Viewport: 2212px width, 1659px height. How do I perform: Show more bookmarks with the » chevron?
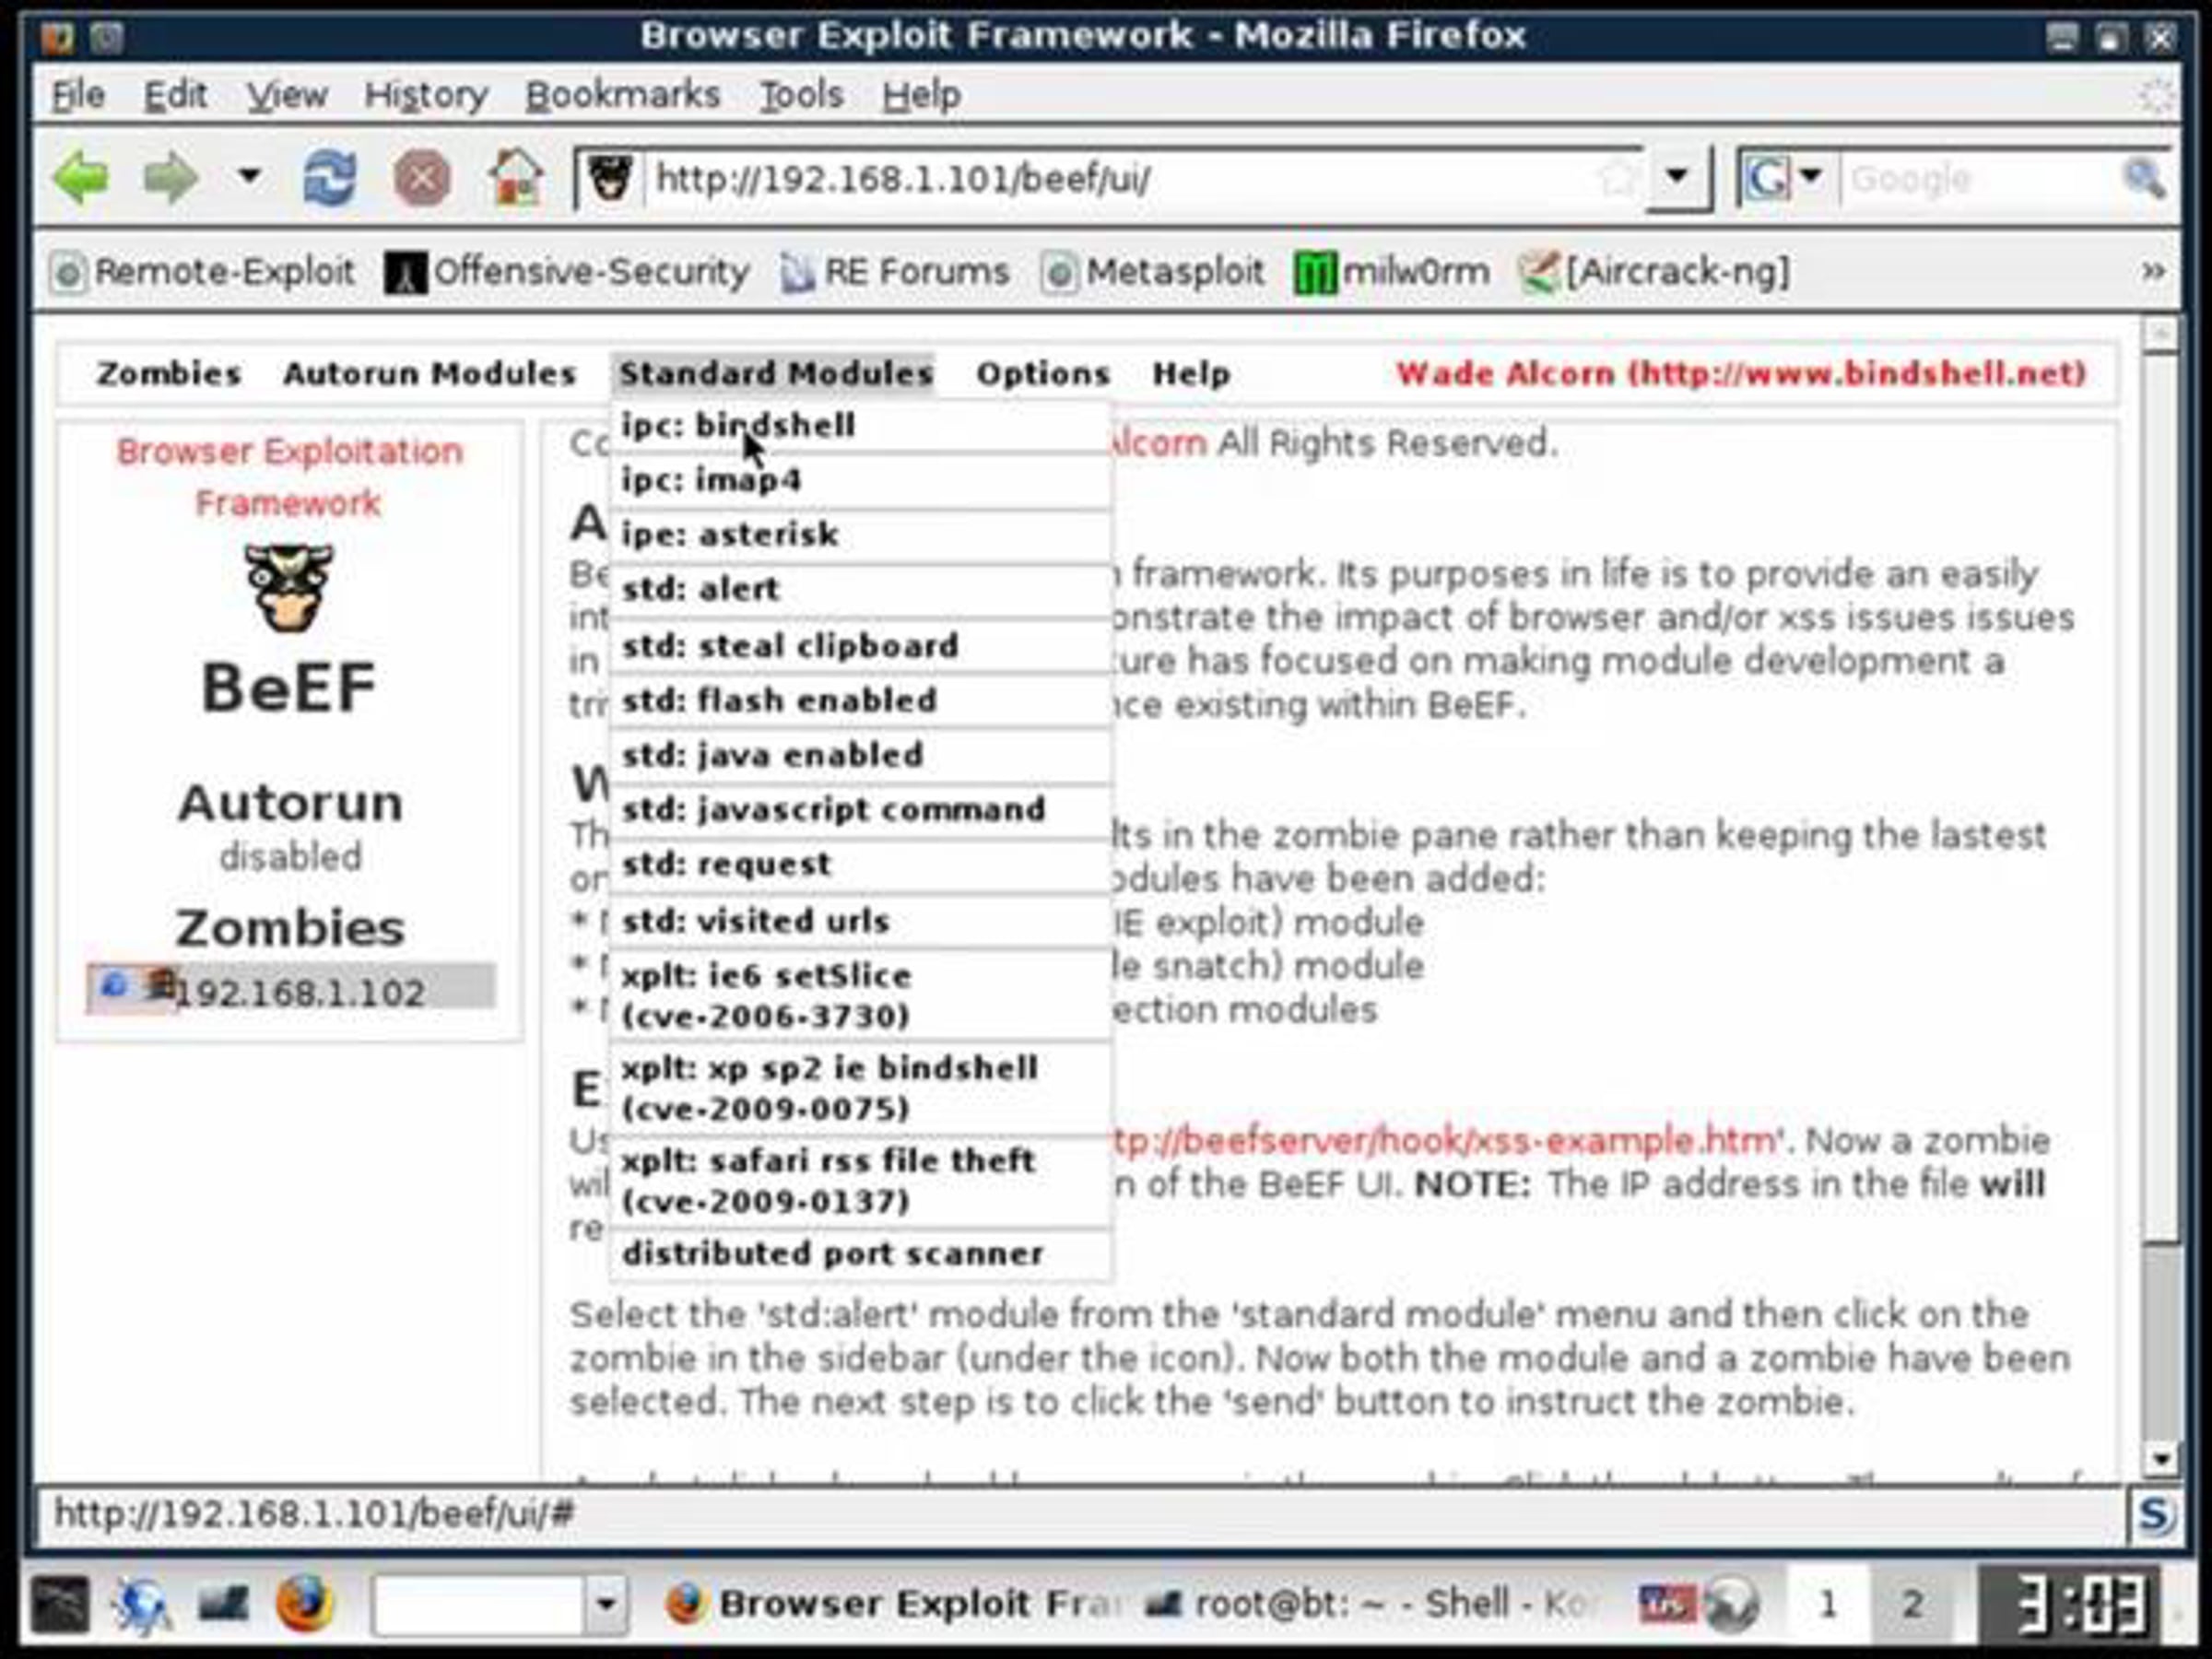(x=2153, y=271)
